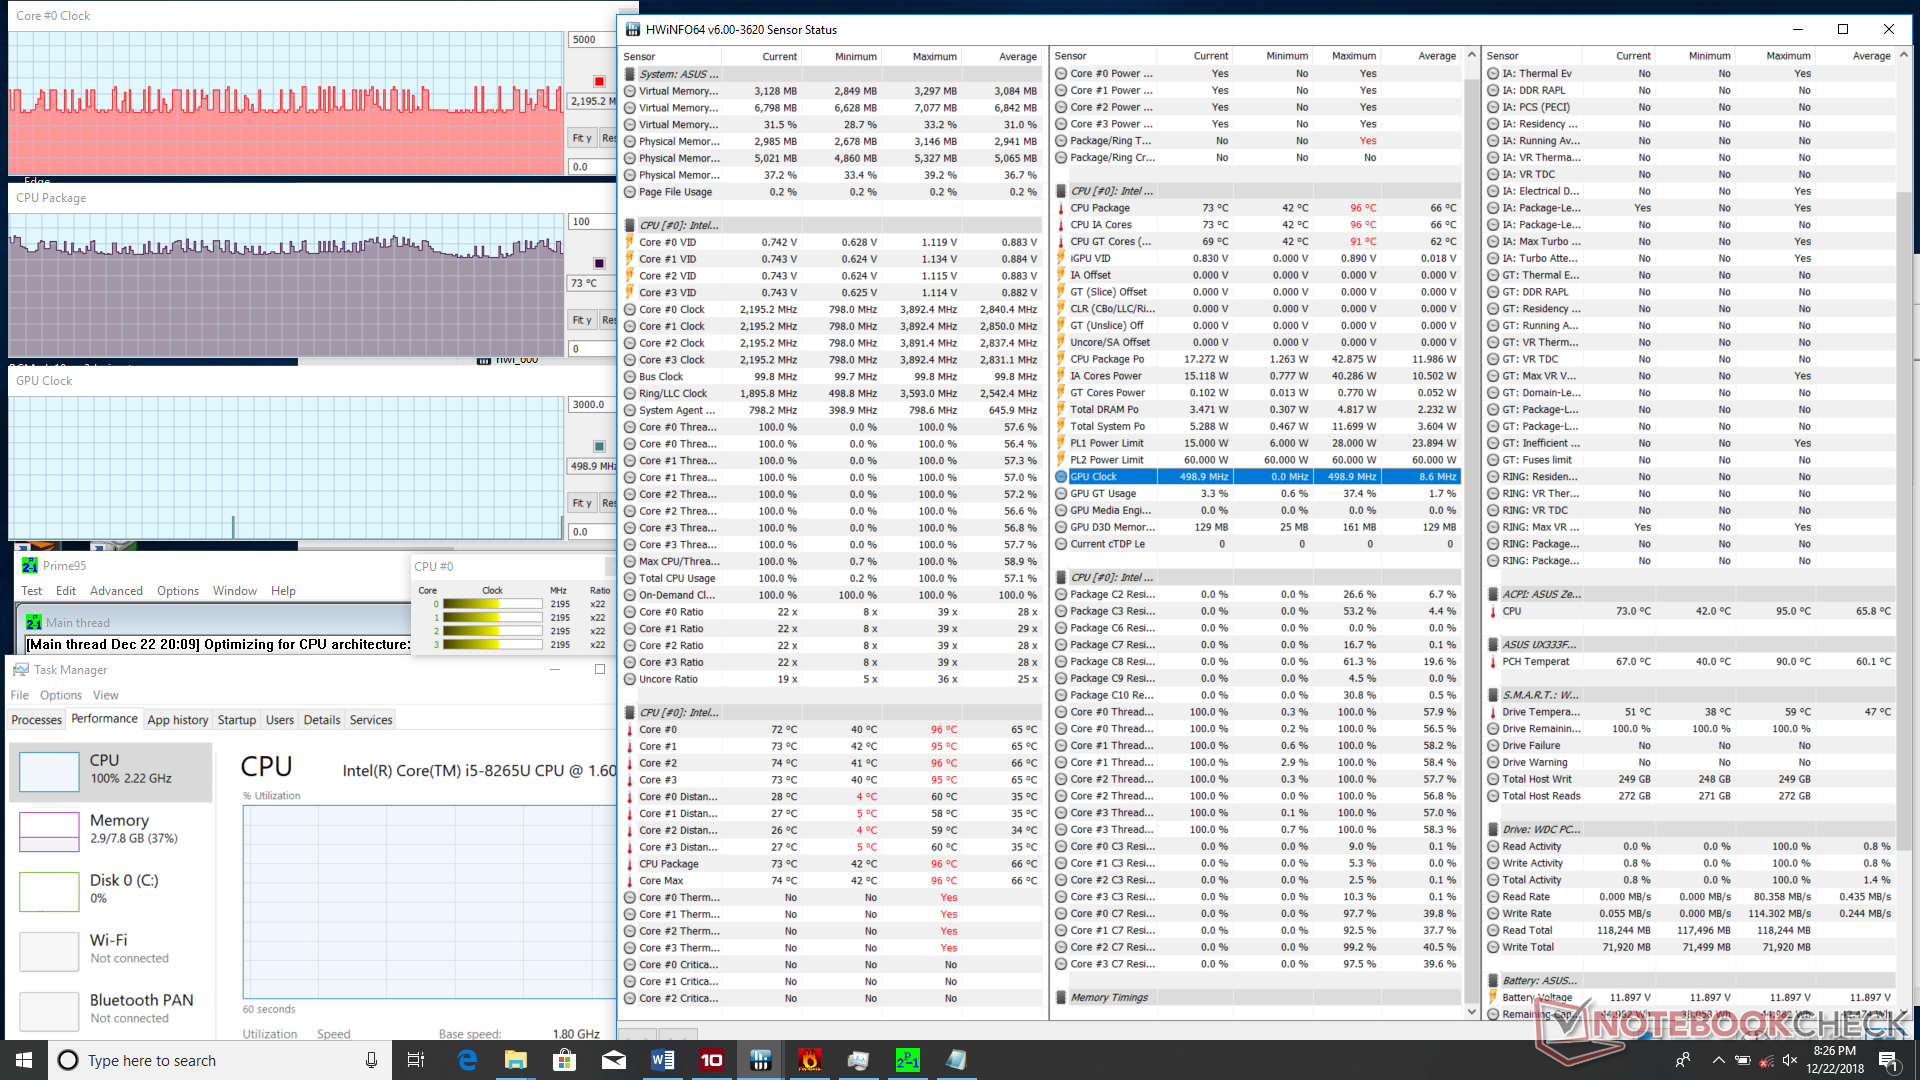Click the Task View icon
This screenshot has width=1920, height=1080.
pos(416,1060)
